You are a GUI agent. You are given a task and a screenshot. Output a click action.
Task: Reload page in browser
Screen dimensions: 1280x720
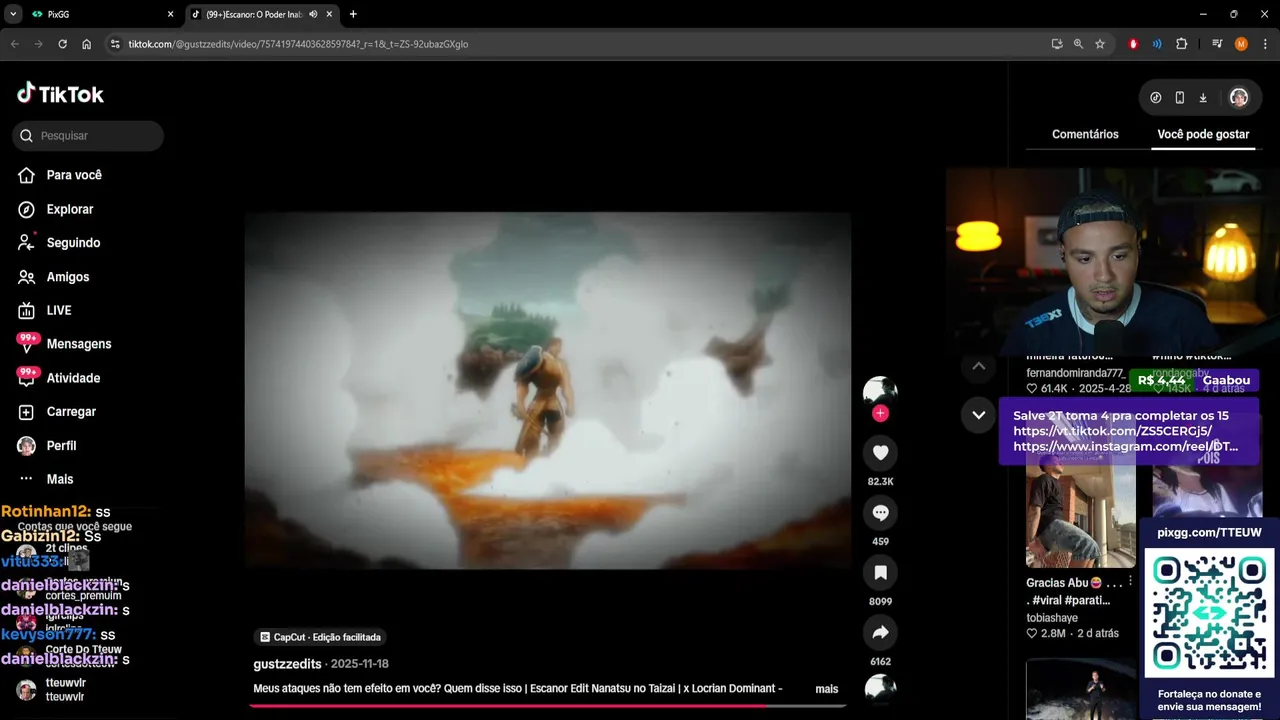(62, 44)
